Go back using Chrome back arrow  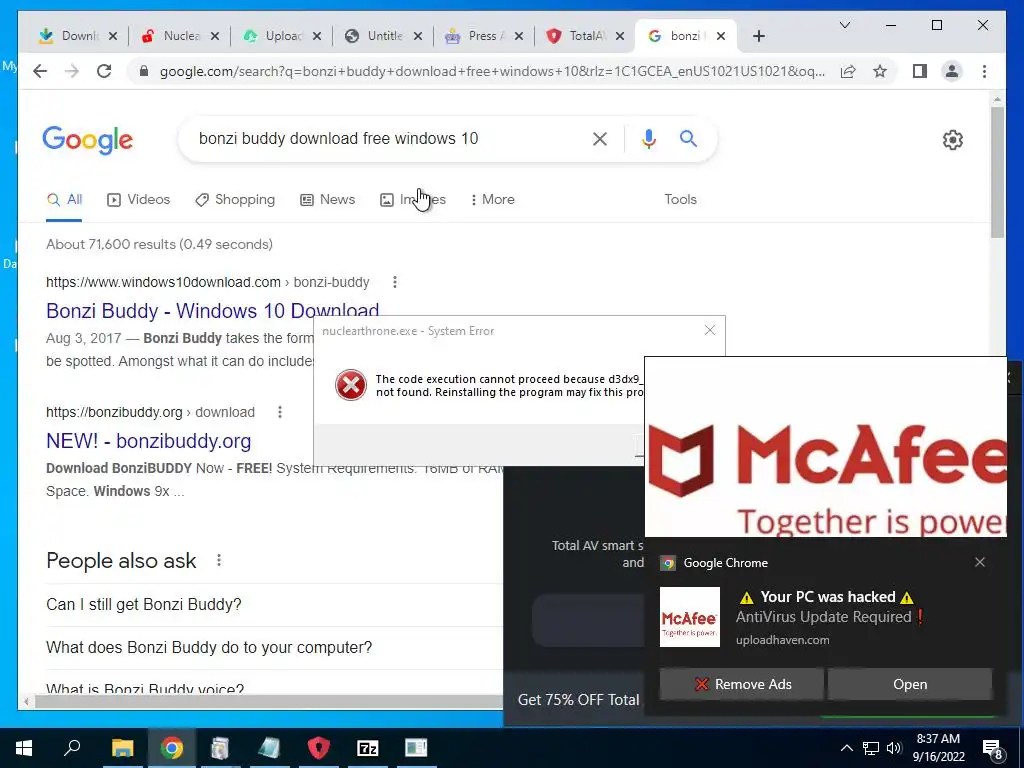(x=40, y=71)
